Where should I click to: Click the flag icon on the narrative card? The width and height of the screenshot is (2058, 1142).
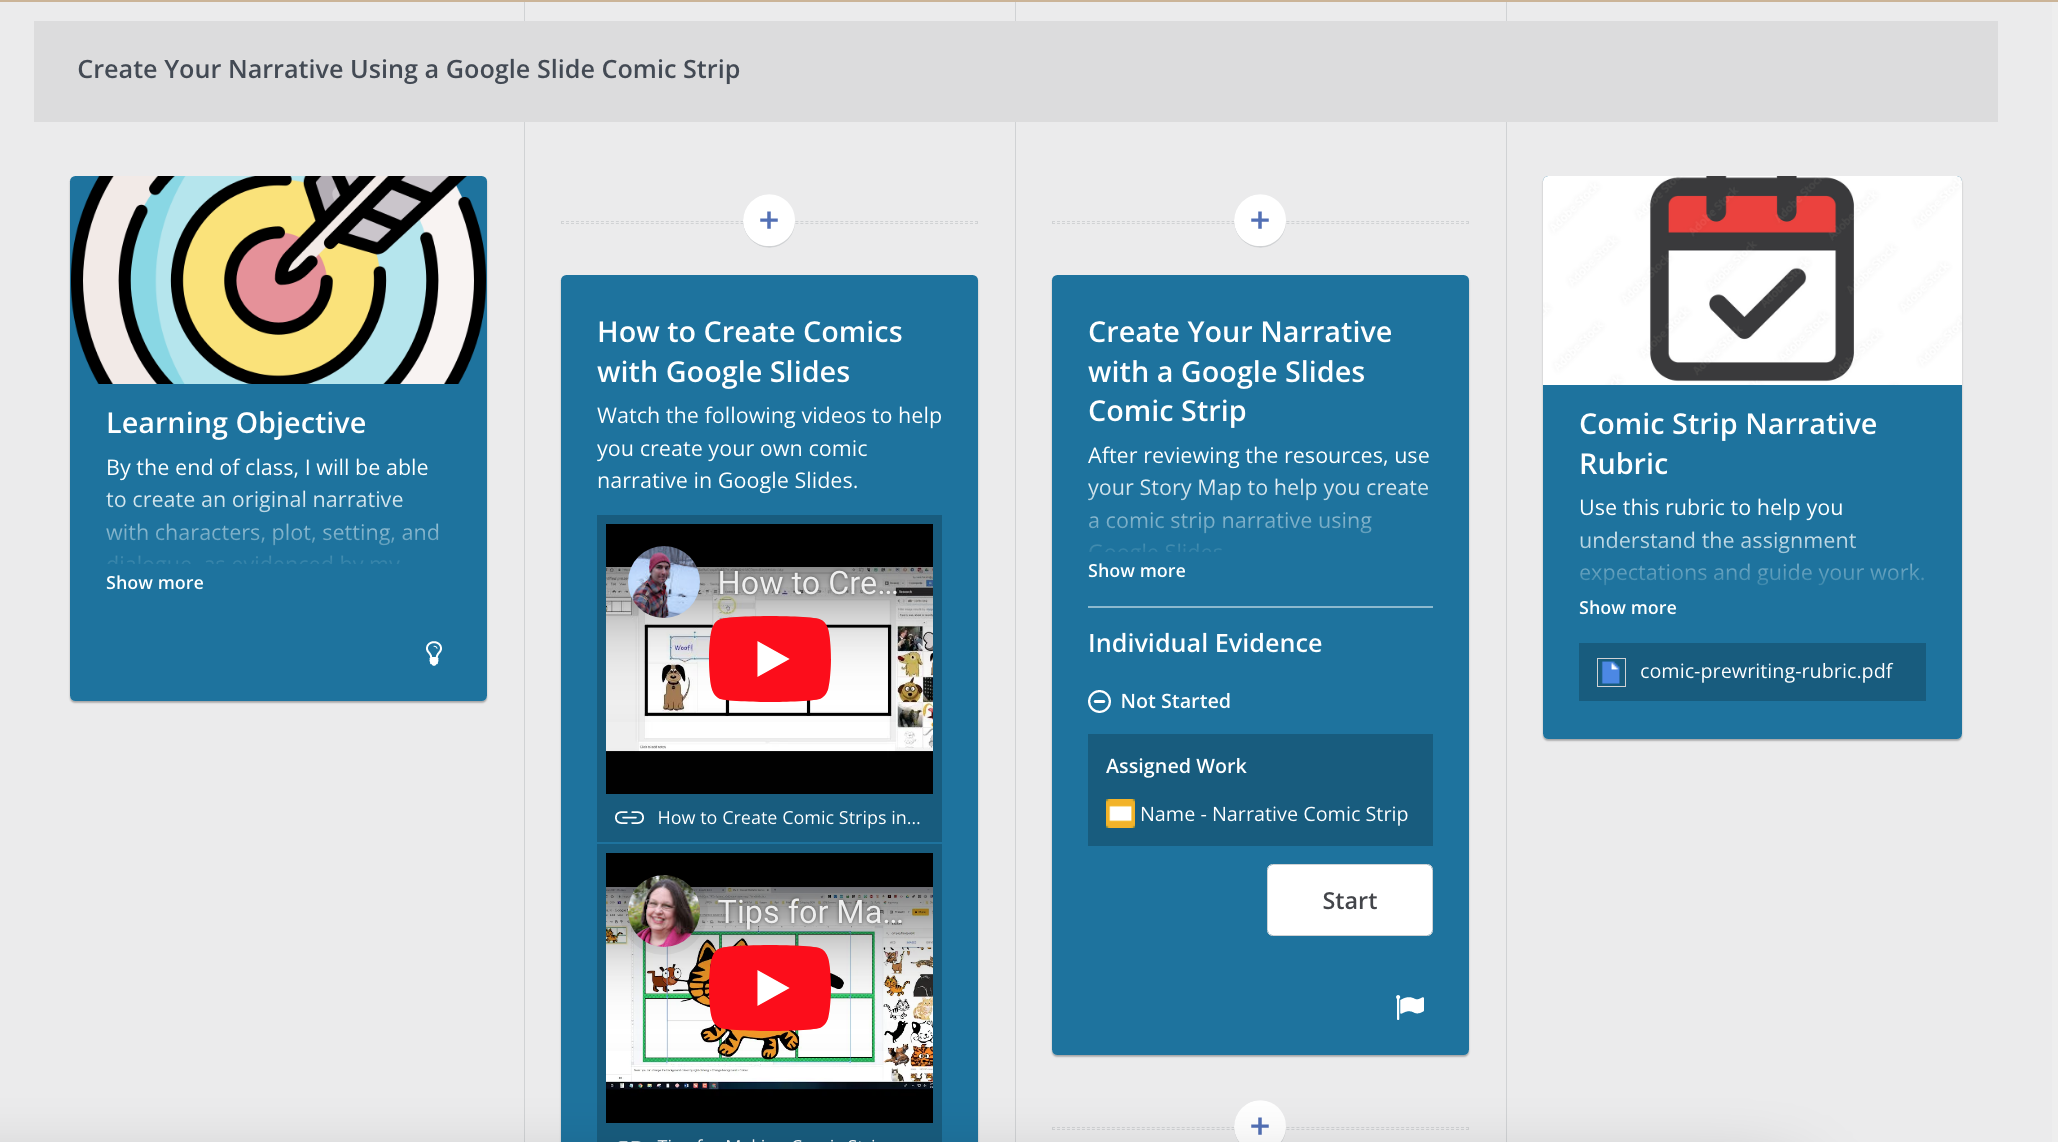1410,1006
